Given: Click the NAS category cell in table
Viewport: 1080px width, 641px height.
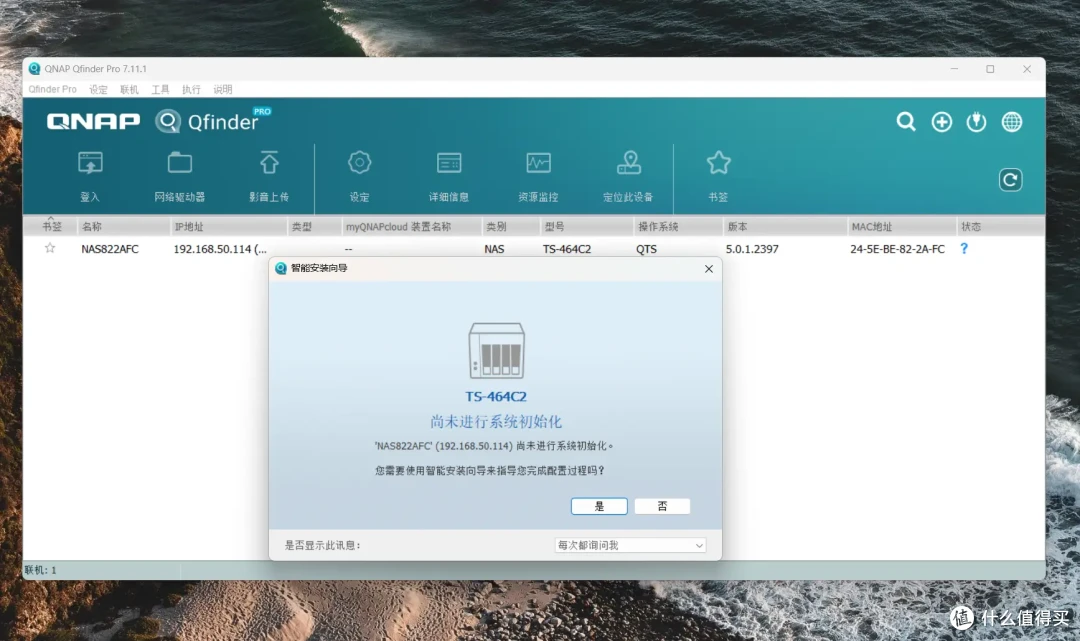Looking at the screenshot, I should 494,249.
